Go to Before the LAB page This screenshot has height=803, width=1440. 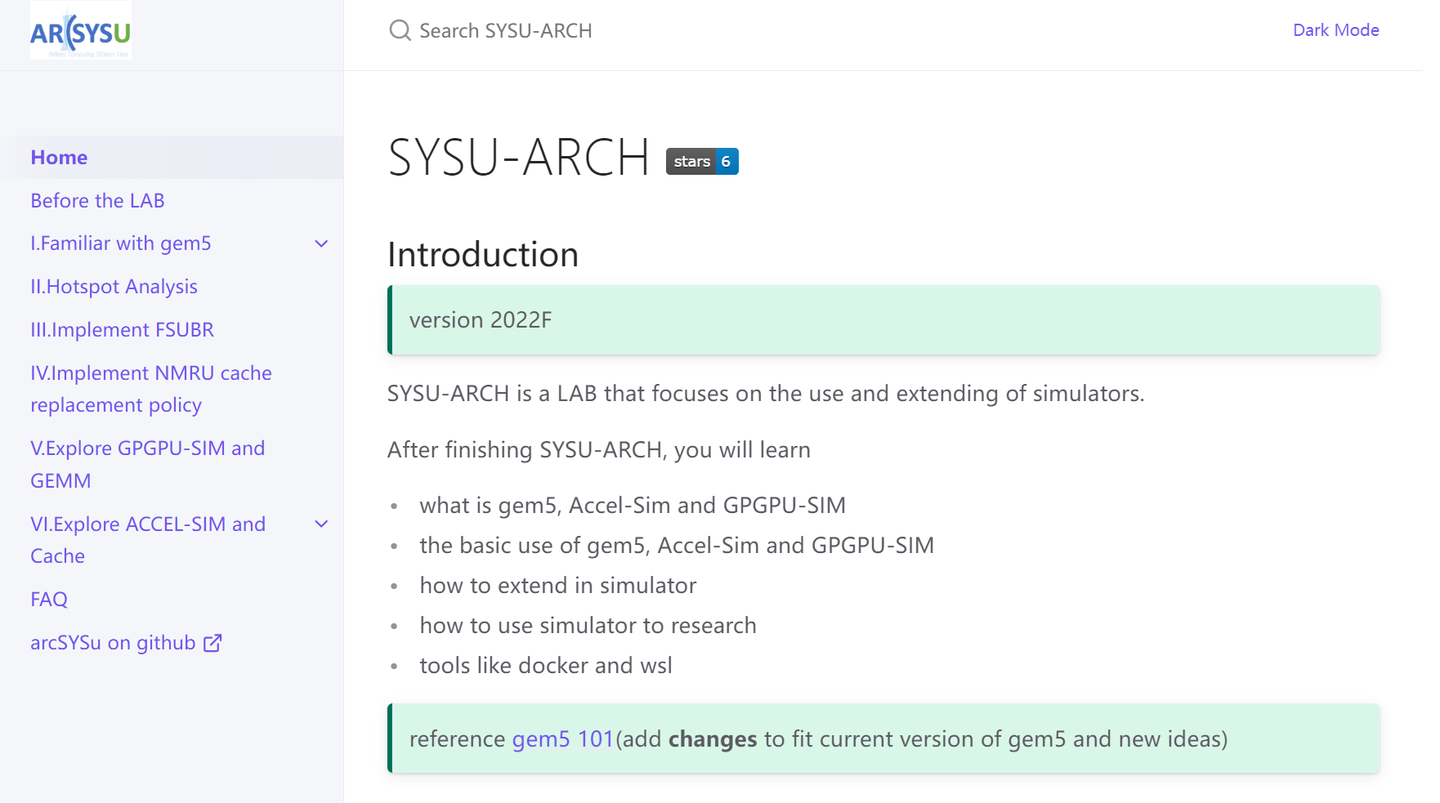point(97,200)
